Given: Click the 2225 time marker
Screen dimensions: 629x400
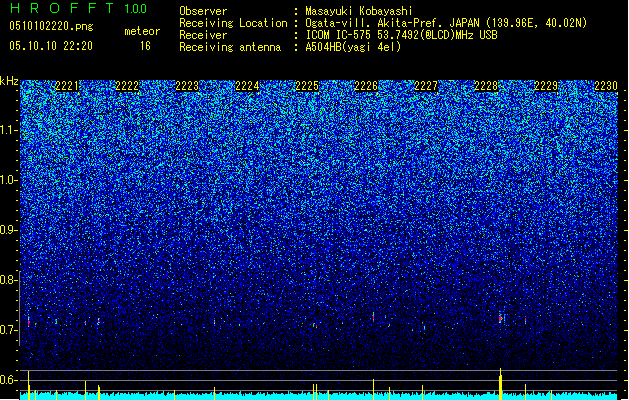Looking at the screenshot, I should tap(307, 86).
